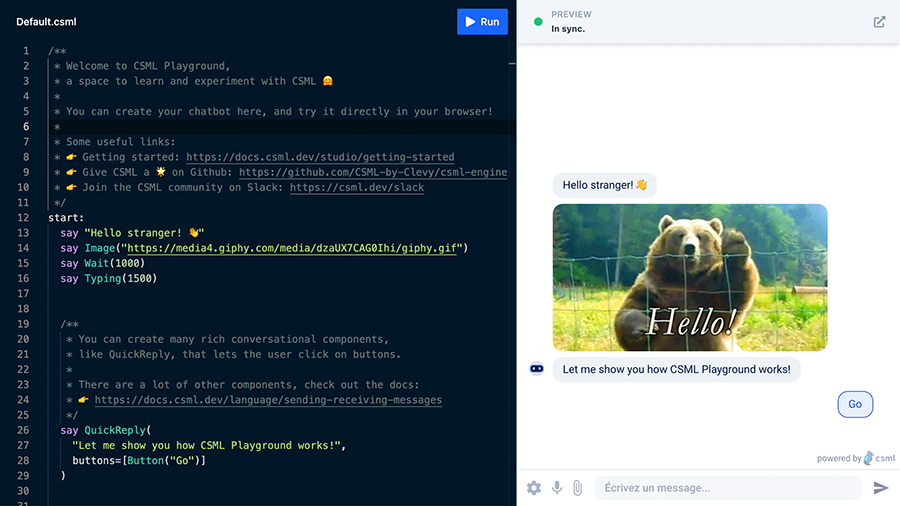This screenshot has height=506, width=900.
Task: Open the Github csml-engine link
Action: coord(373,172)
